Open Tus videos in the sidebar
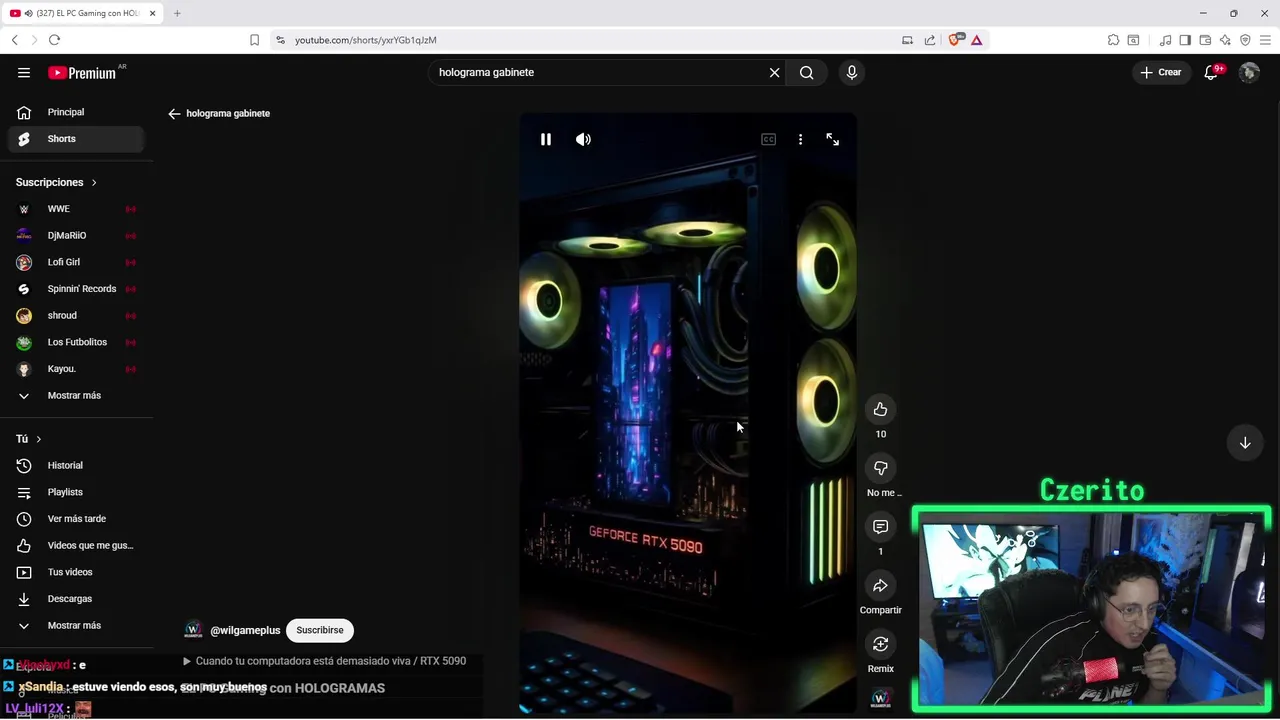 [76, 572]
